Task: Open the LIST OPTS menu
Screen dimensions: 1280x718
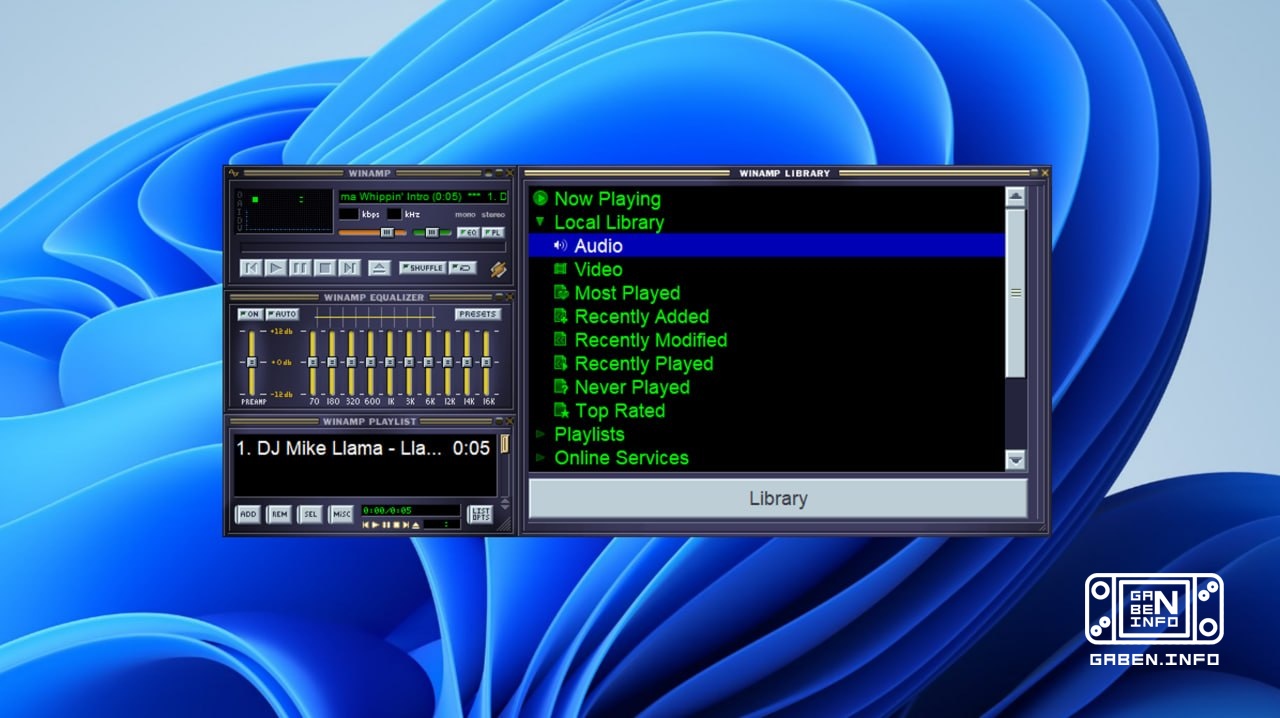Action: point(480,514)
